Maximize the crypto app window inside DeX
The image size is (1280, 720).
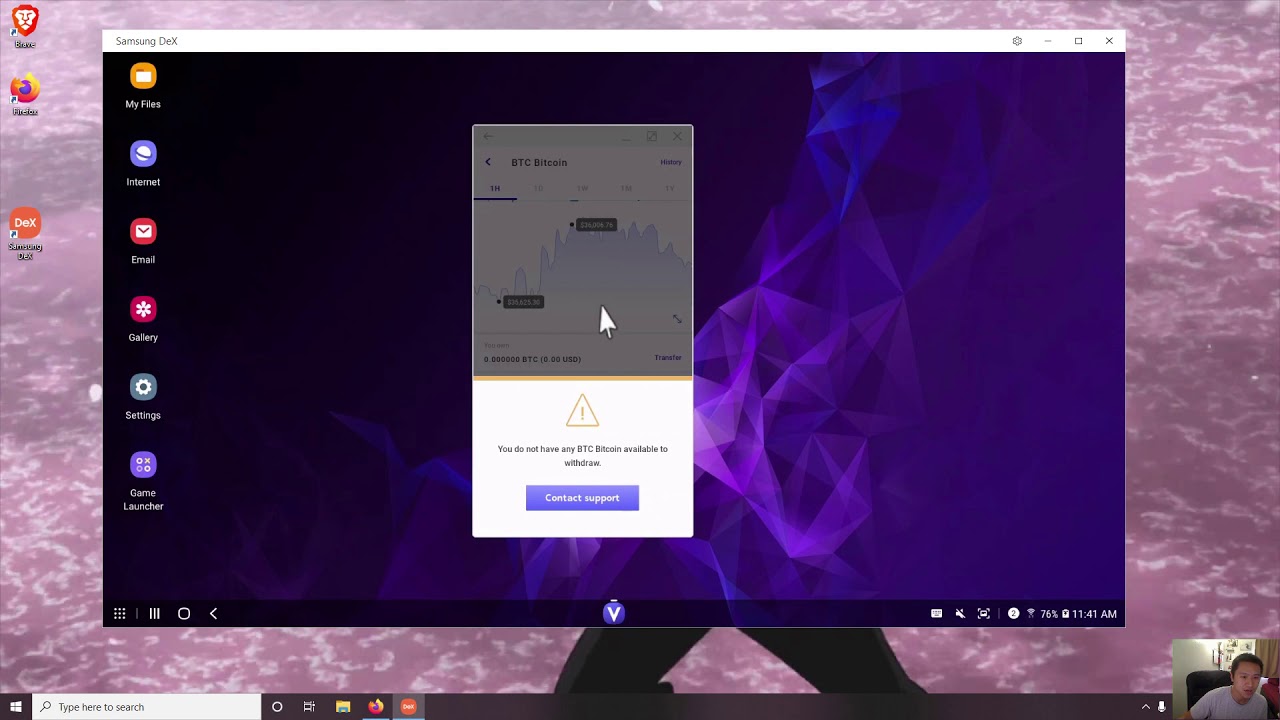(x=652, y=136)
